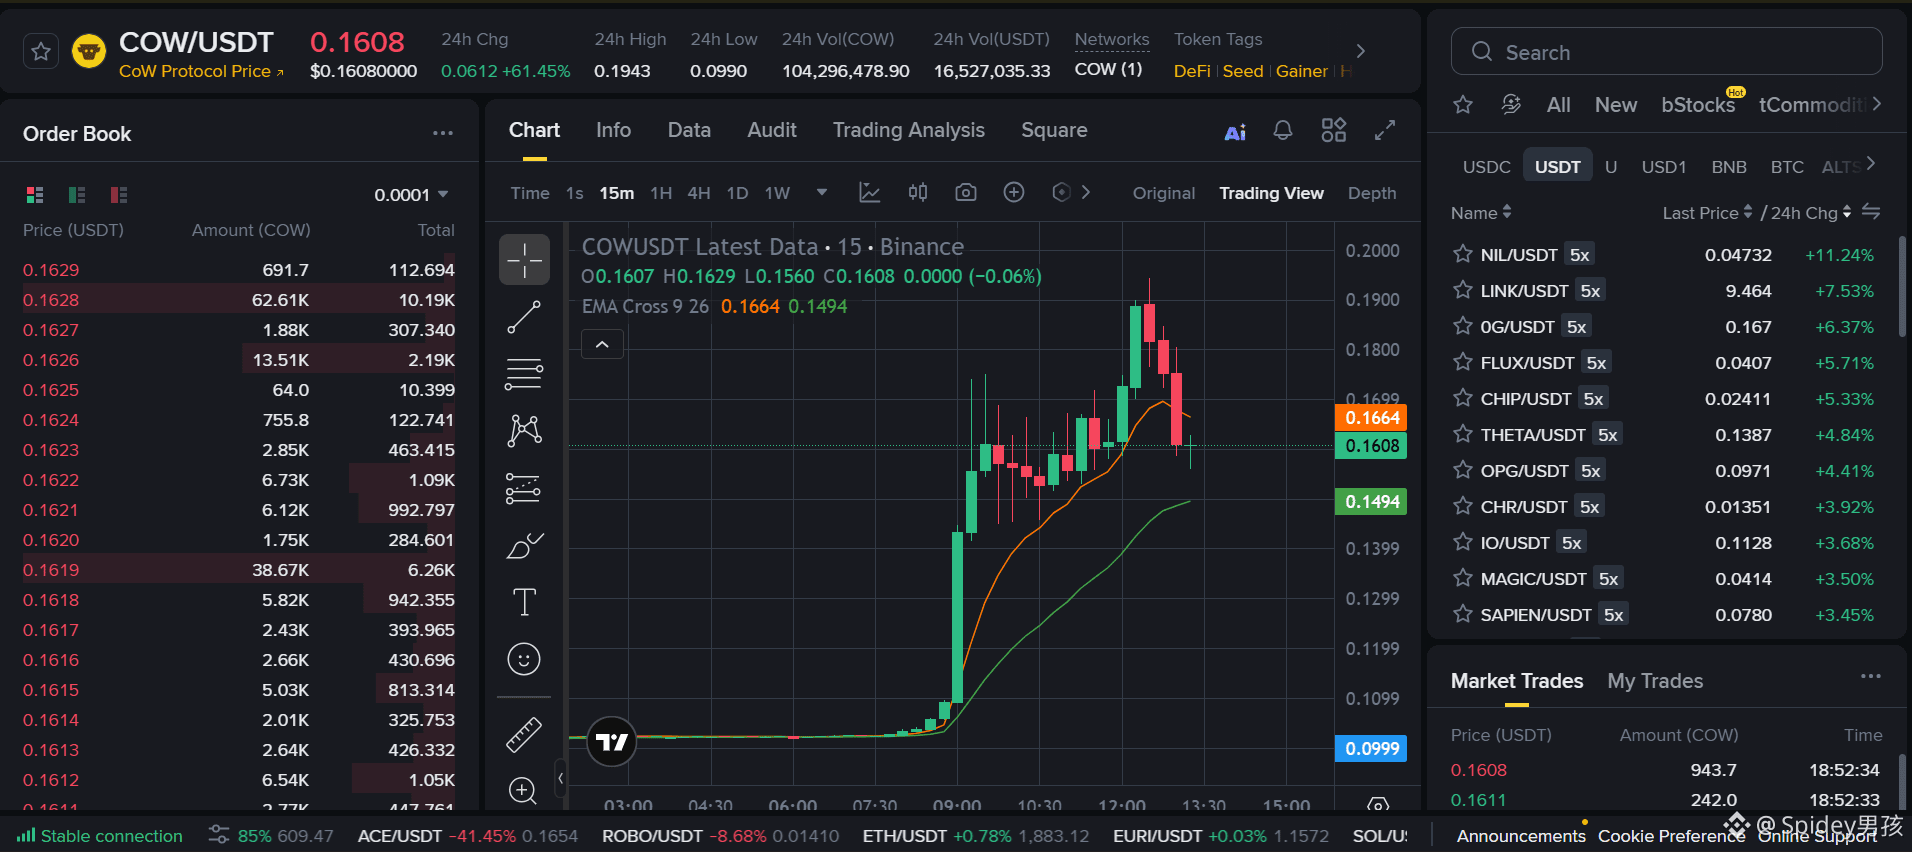
Task: Switch to the Trading View chart
Action: pyautogui.click(x=1271, y=193)
